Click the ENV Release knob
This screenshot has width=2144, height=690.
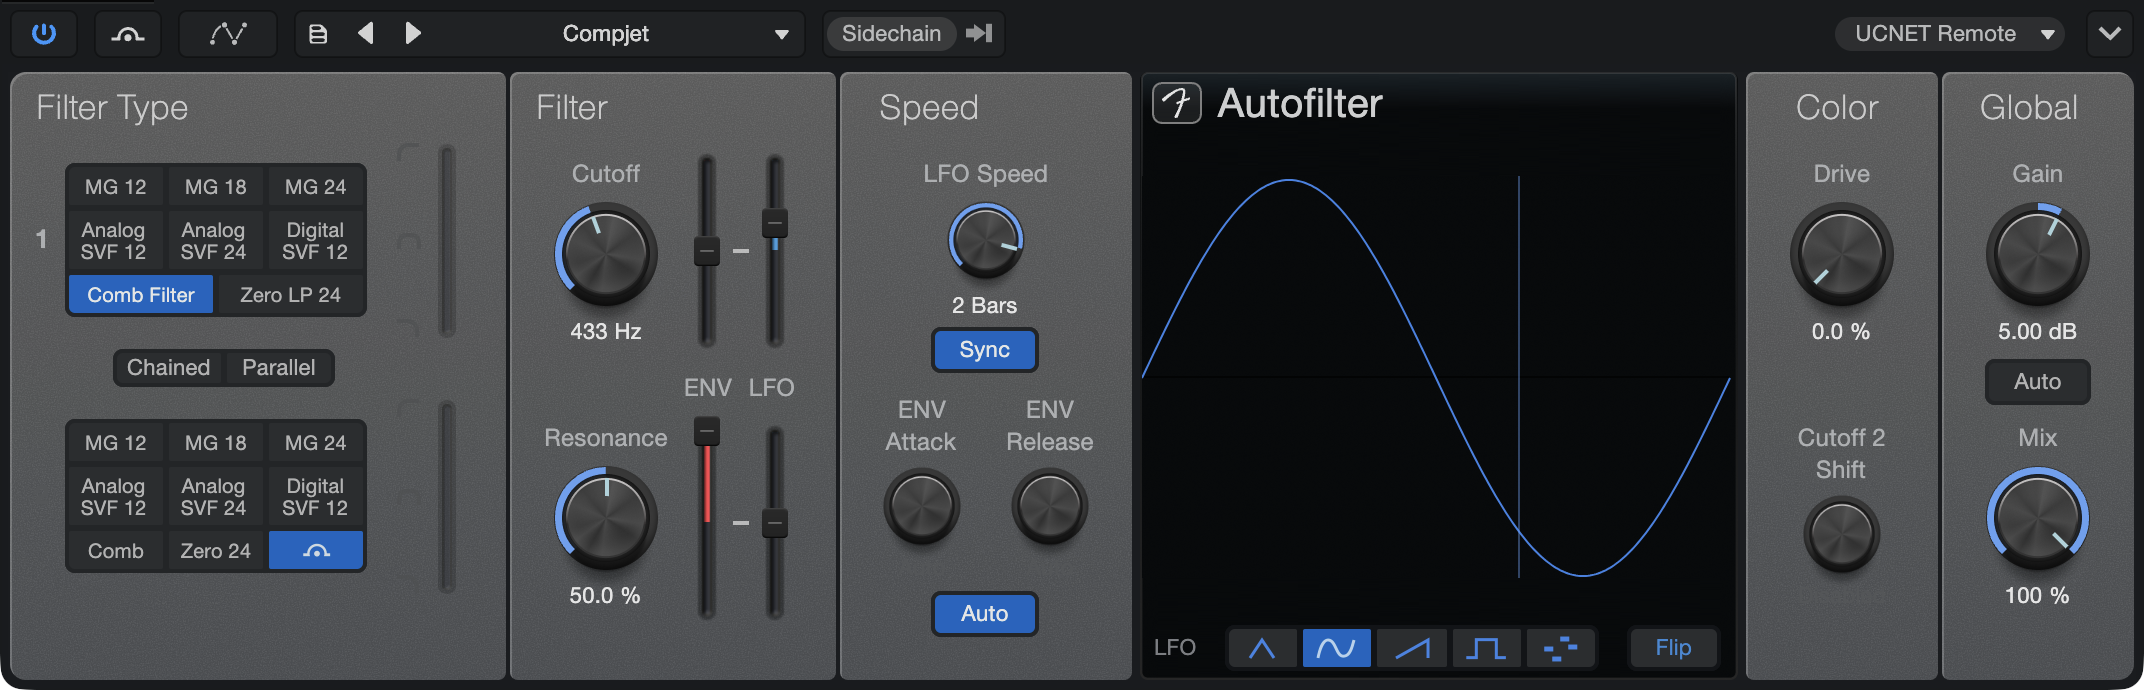[1049, 507]
